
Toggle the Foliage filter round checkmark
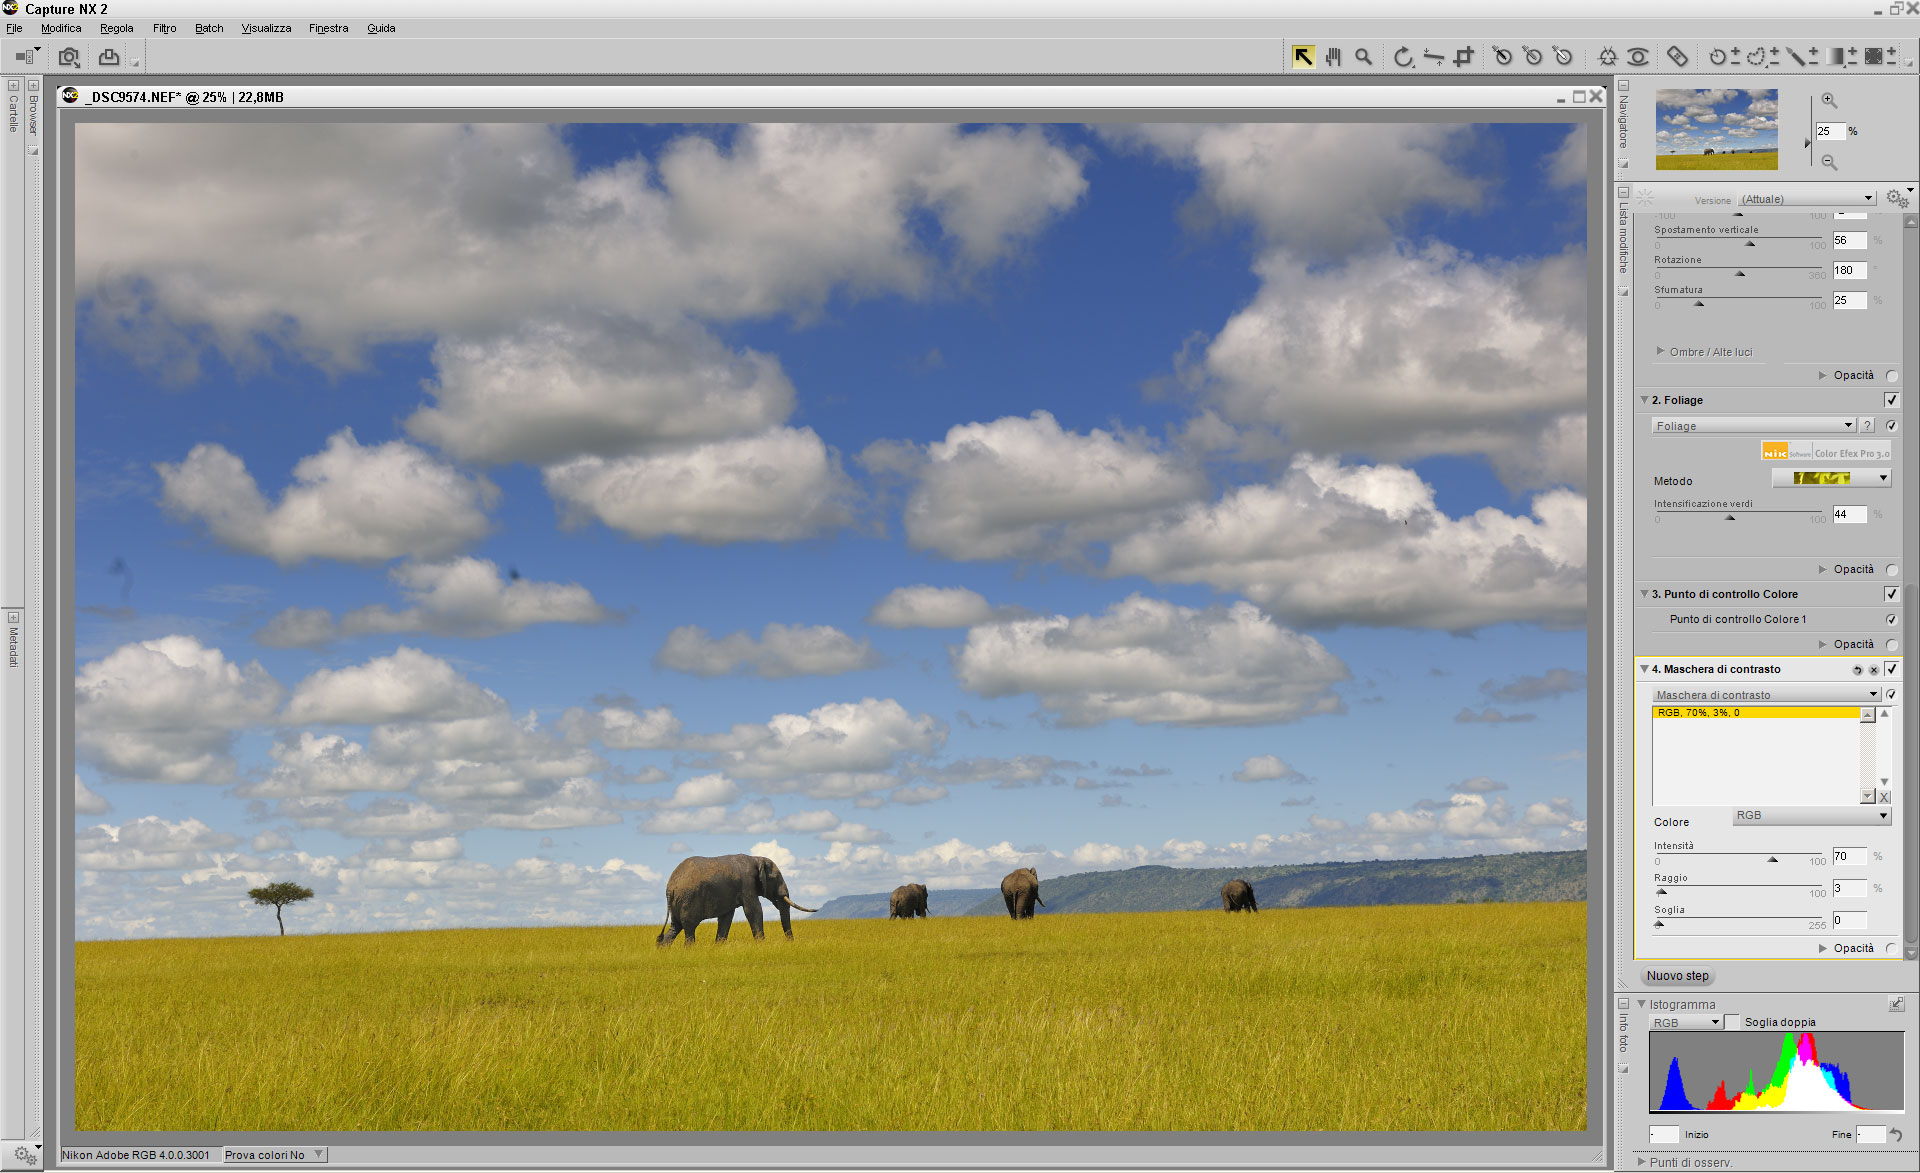tap(1891, 426)
